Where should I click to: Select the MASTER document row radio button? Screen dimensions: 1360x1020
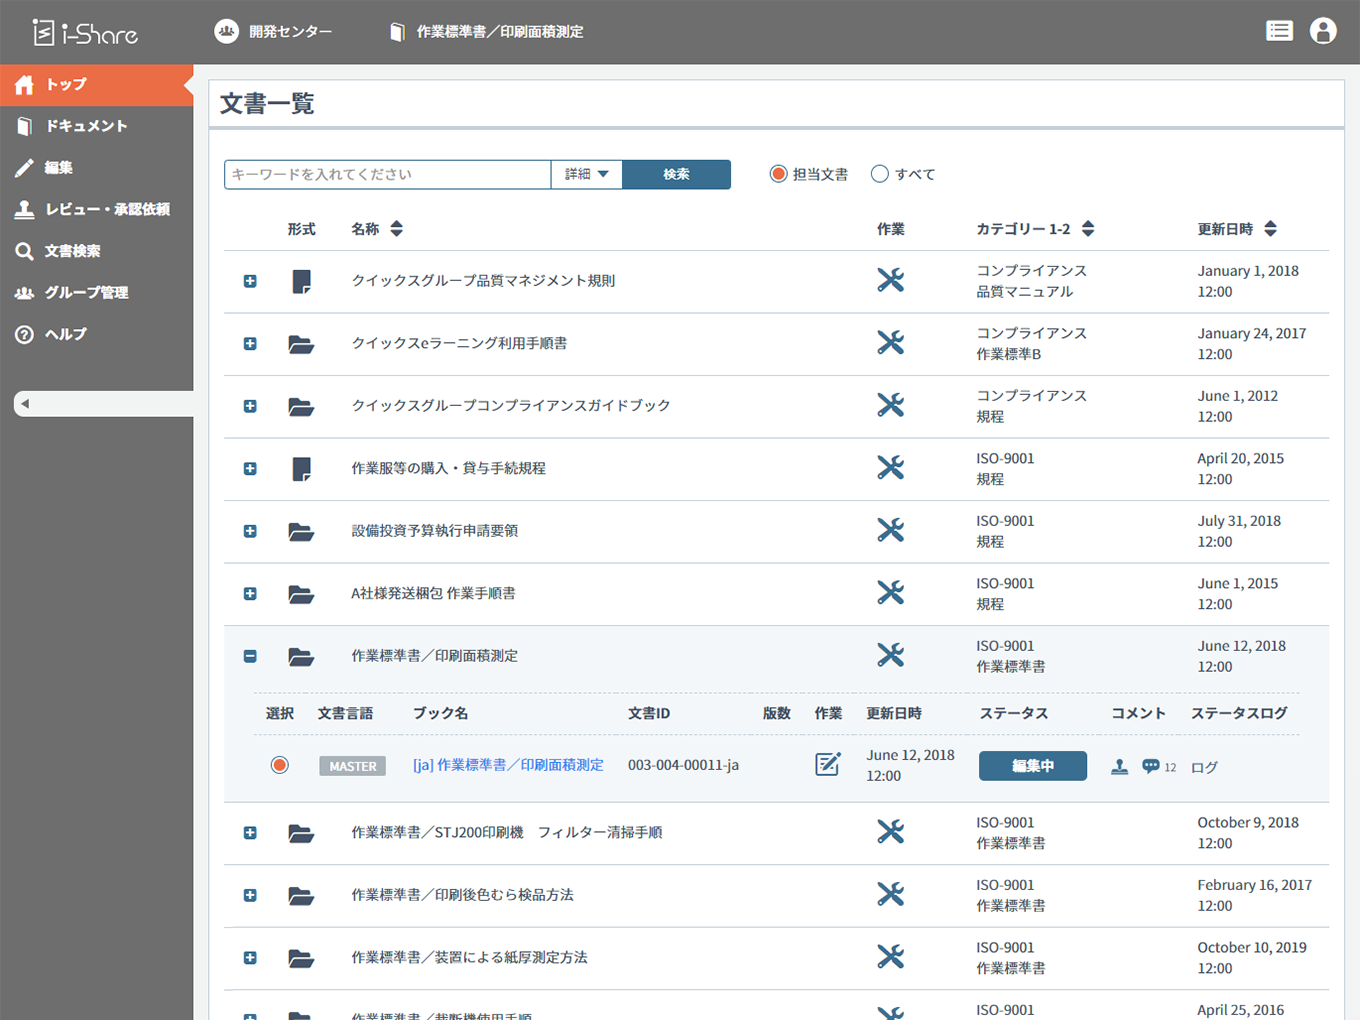coord(280,765)
